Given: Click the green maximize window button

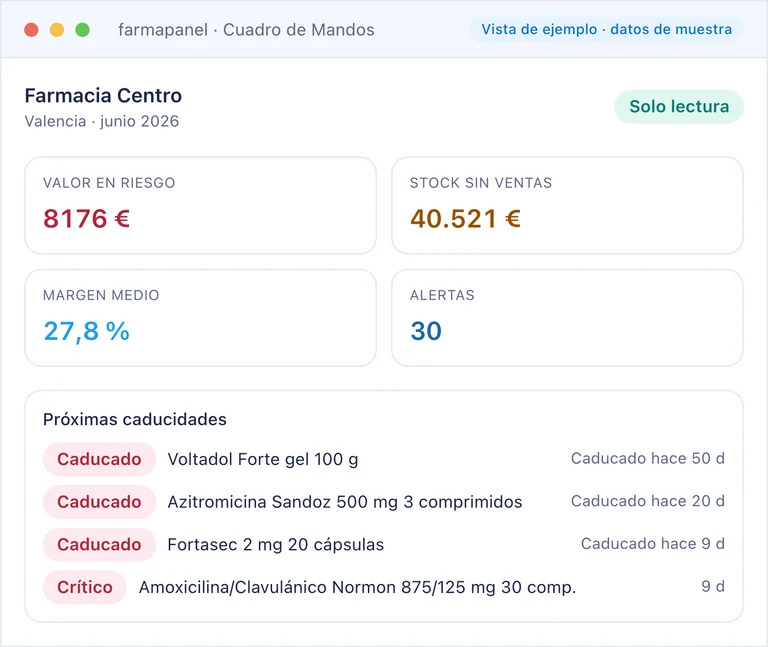Looking at the screenshot, I should pyautogui.click(x=82, y=30).
